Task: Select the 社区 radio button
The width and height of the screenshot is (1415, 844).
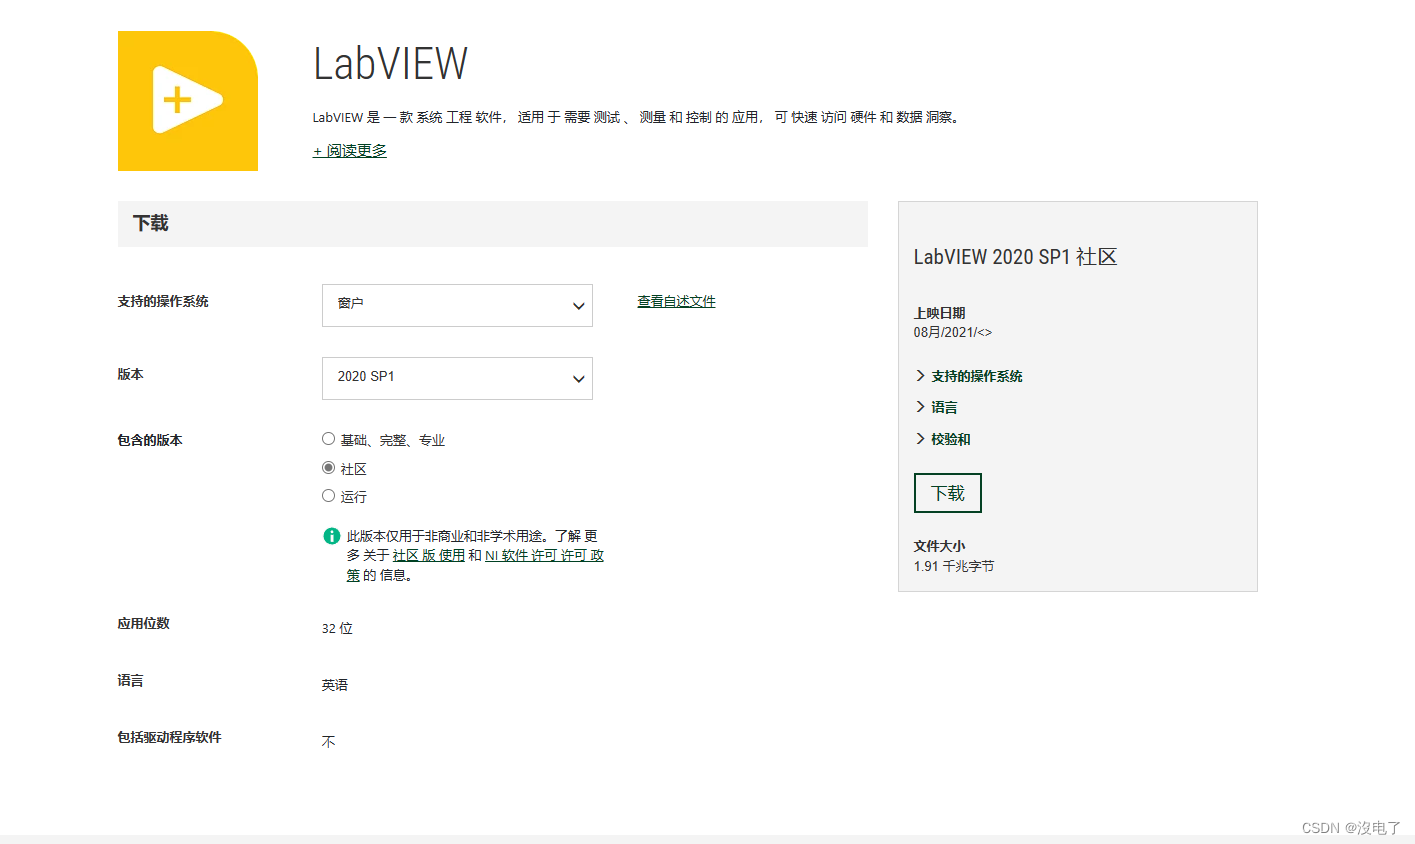Action: coord(328,467)
